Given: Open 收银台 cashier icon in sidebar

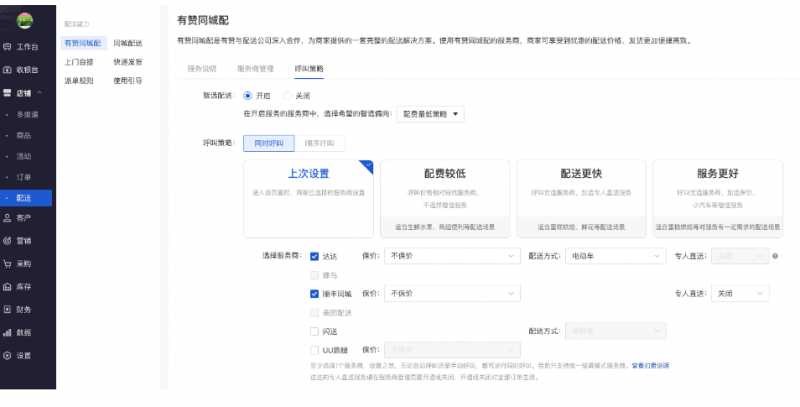Looking at the screenshot, I should 7,70.
